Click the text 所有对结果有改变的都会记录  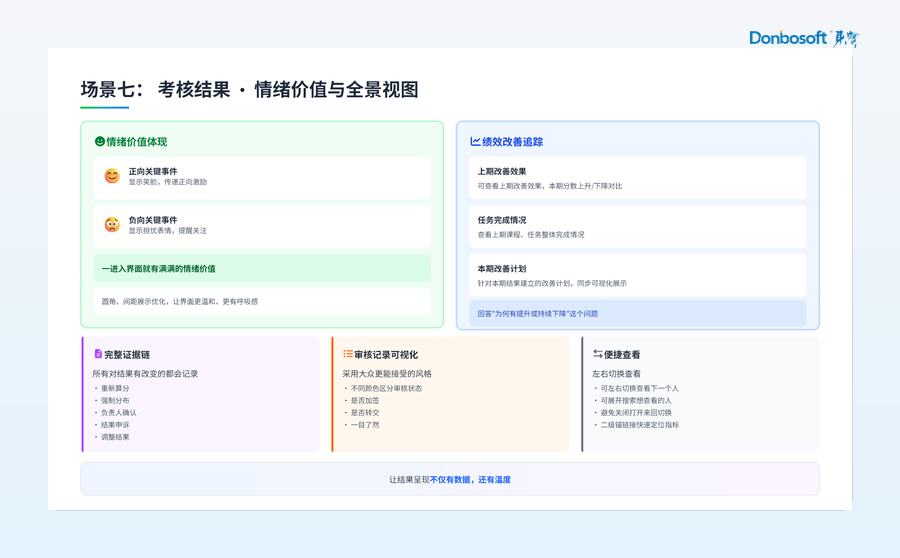point(145,374)
